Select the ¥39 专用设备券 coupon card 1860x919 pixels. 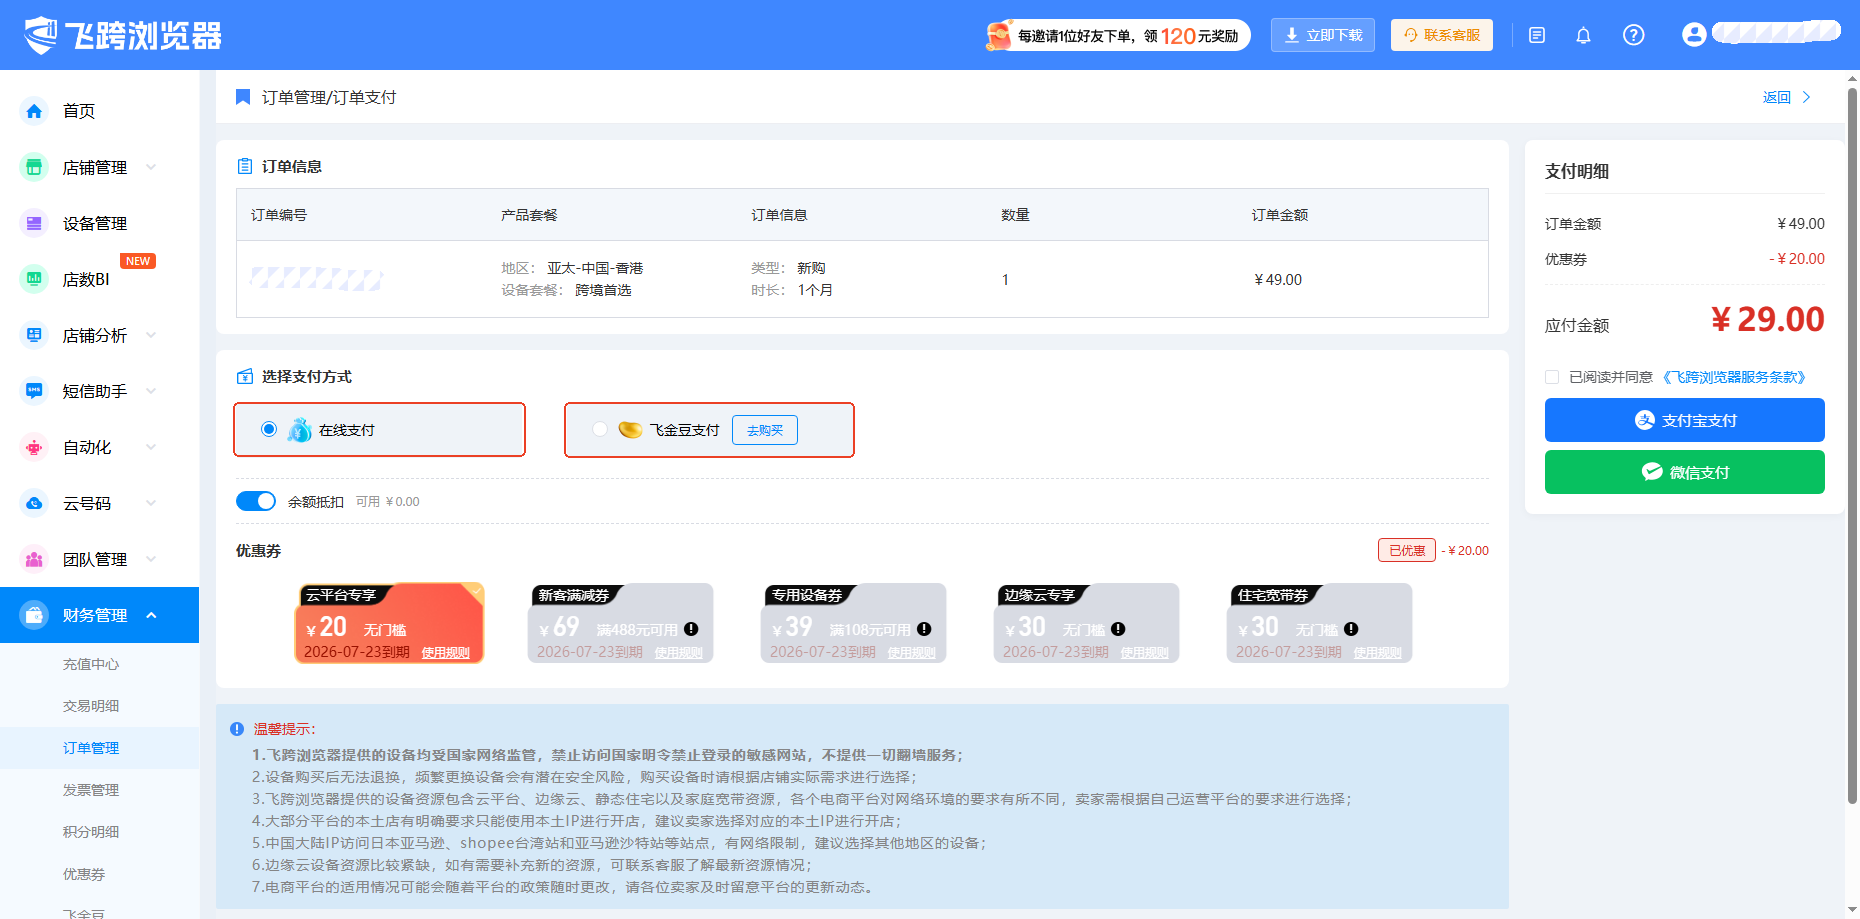tap(853, 623)
